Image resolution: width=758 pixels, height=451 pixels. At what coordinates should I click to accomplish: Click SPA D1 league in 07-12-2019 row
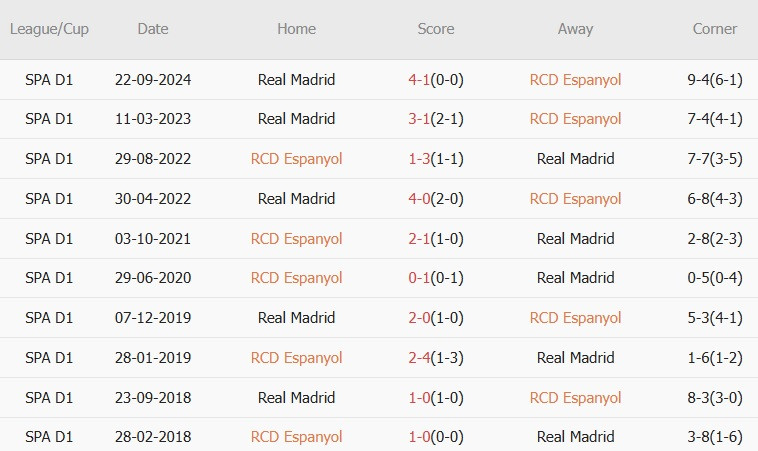click(49, 318)
